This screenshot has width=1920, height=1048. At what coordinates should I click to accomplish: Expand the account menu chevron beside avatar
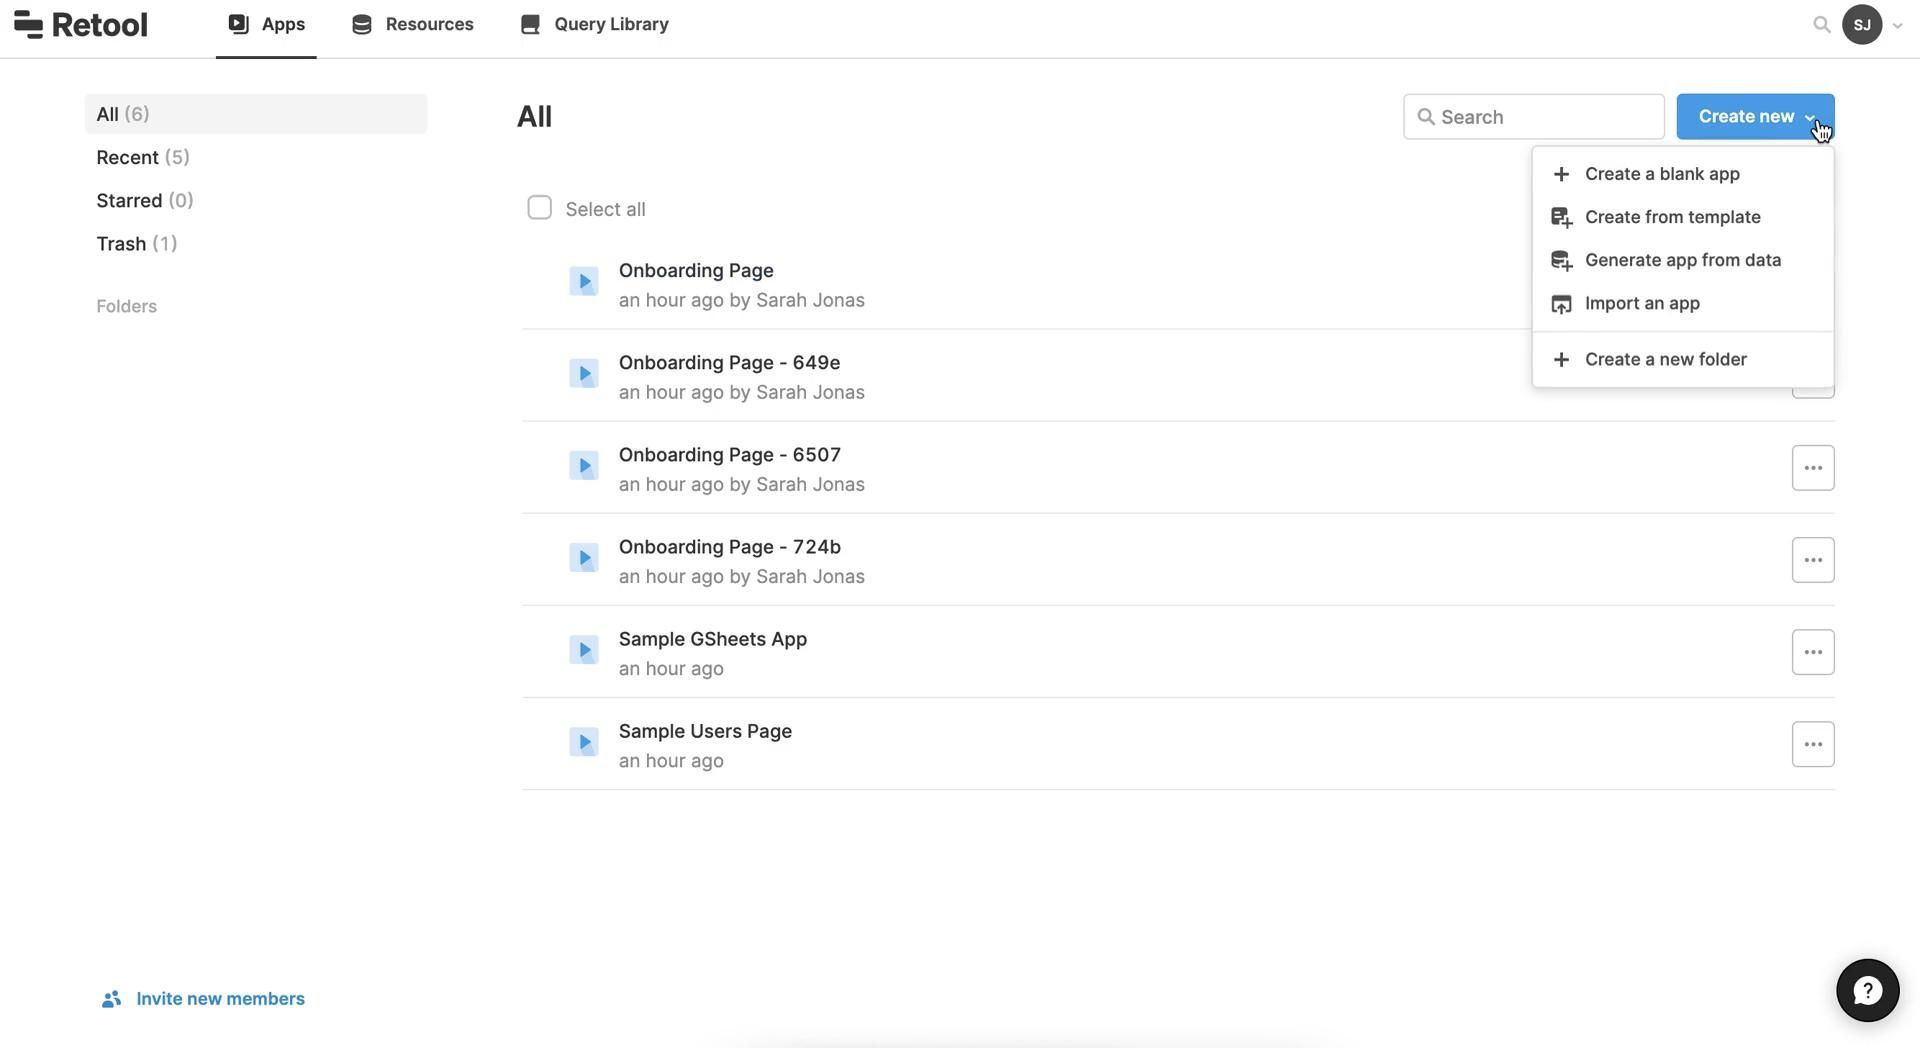[1897, 26]
